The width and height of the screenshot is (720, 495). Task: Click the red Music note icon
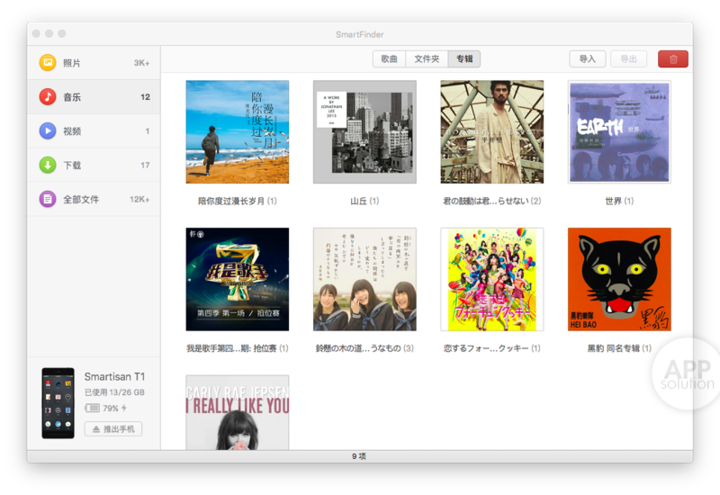pos(47,97)
